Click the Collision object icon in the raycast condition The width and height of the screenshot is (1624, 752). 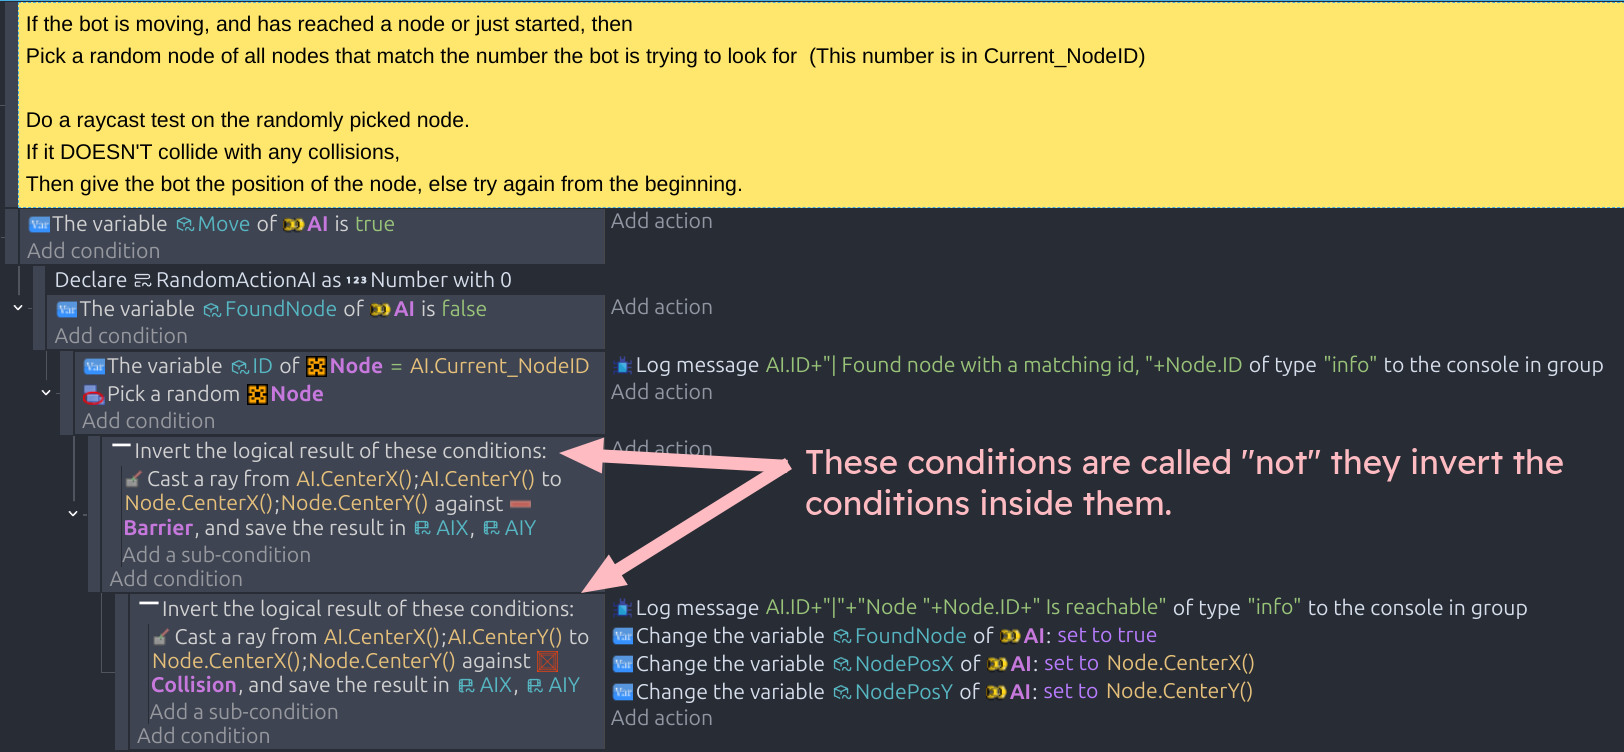(x=547, y=661)
